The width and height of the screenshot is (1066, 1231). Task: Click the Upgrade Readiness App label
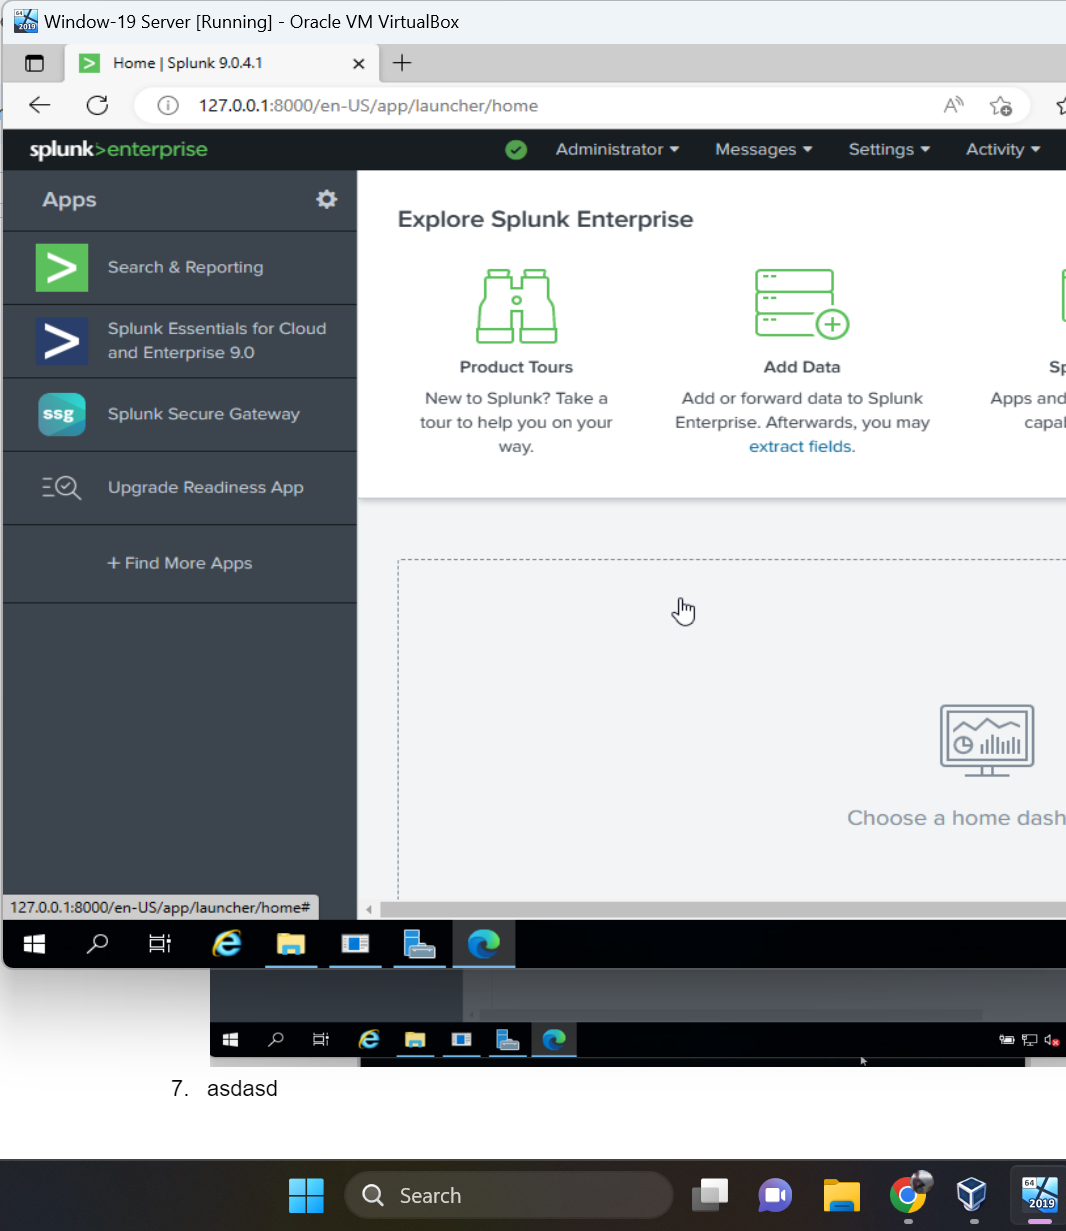[206, 488]
